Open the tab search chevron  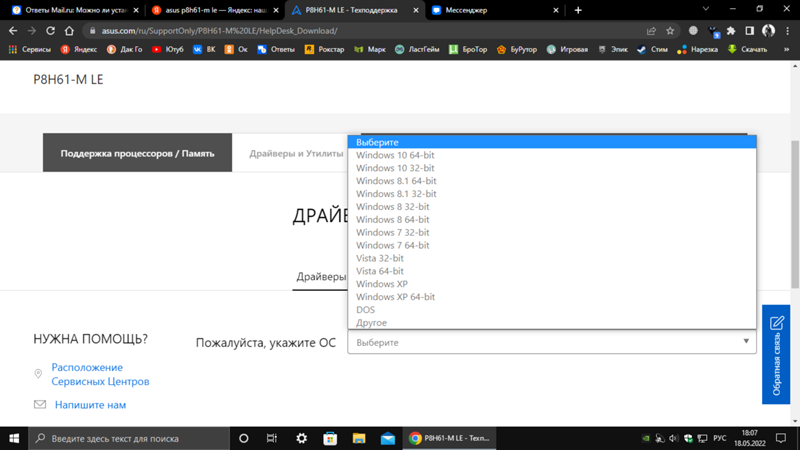(x=706, y=9)
